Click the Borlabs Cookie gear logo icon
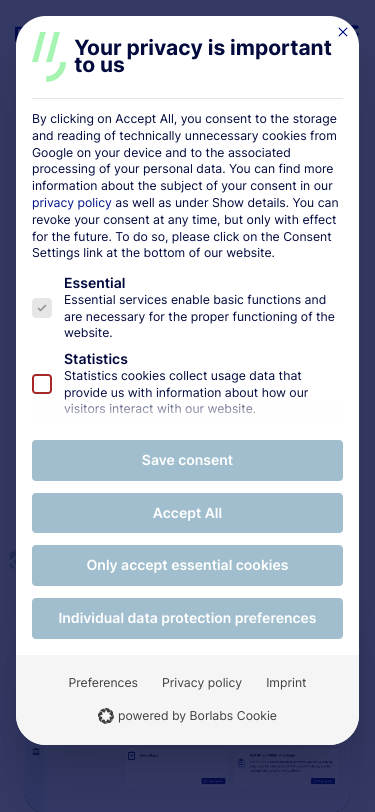375x812 pixels. [x=106, y=716]
